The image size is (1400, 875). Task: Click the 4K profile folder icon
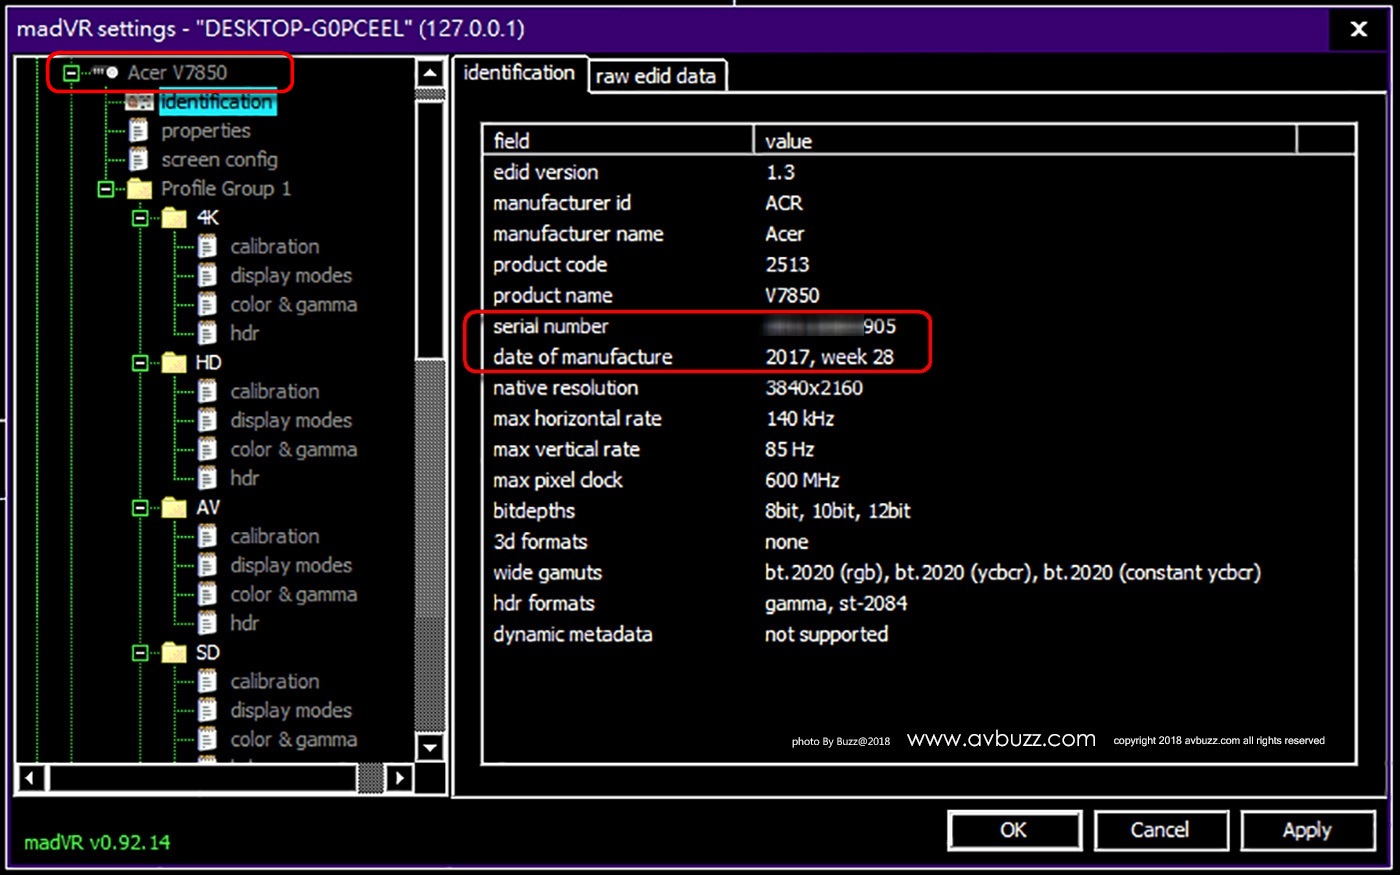tap(174, 218)
